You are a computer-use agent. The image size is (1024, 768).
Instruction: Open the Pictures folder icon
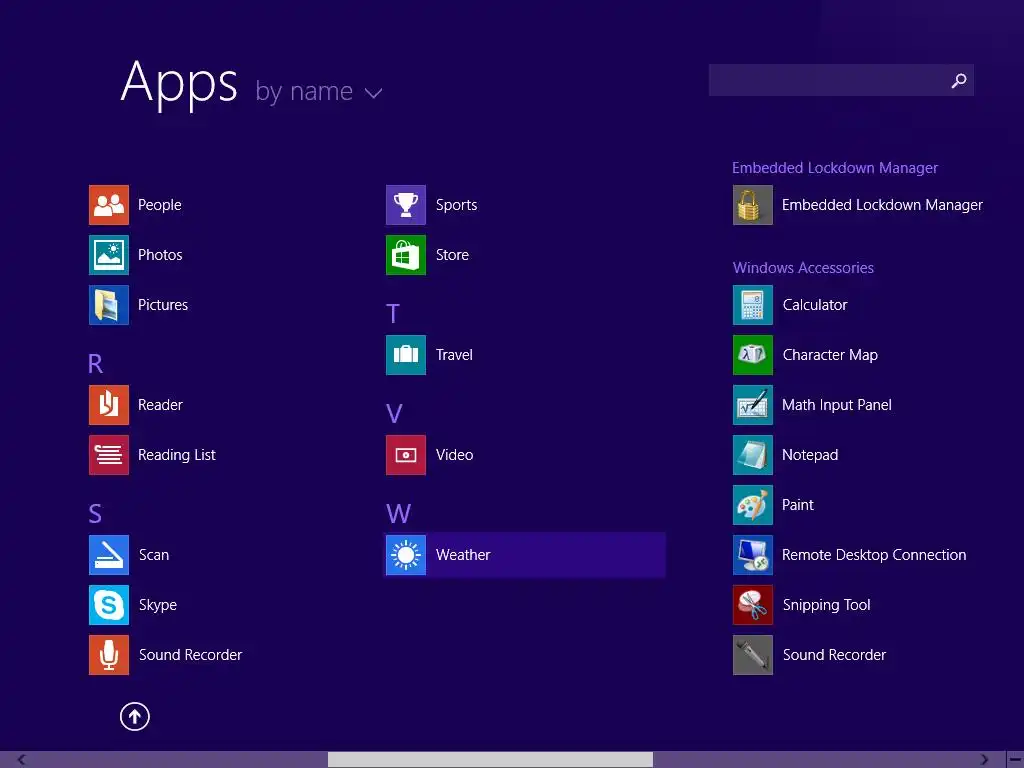click(x=108, y=305)
